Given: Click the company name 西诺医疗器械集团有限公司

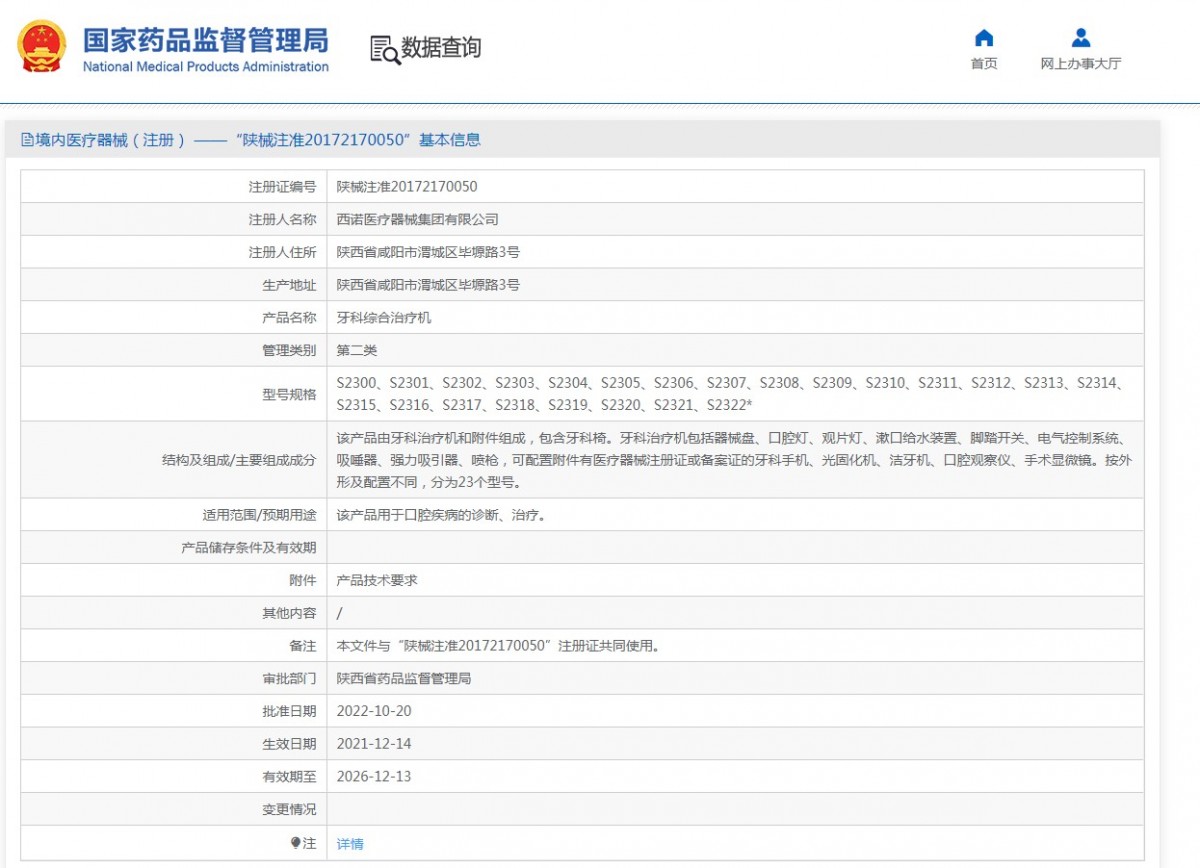Looking at the screenshot, I should coord(417,220).
